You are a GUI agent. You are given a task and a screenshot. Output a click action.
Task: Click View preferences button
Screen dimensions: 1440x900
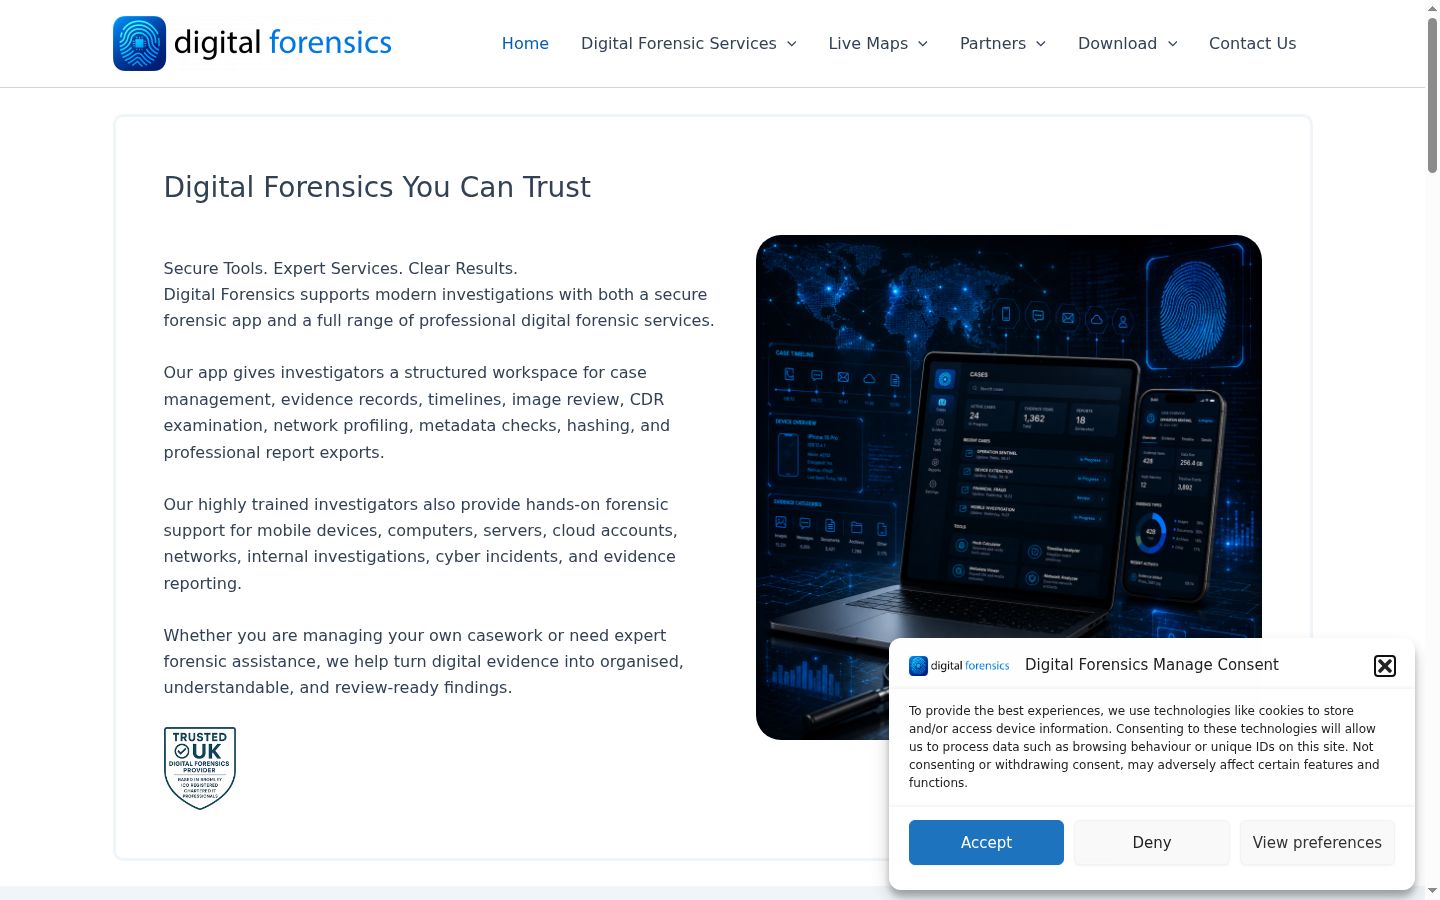(1317, 842)
